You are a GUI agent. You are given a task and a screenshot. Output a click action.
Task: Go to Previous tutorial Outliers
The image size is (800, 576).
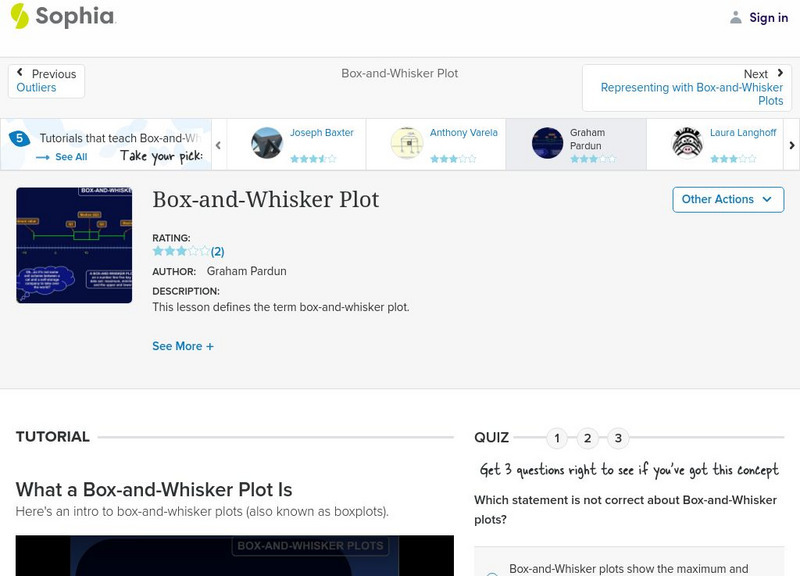[46, 81]
